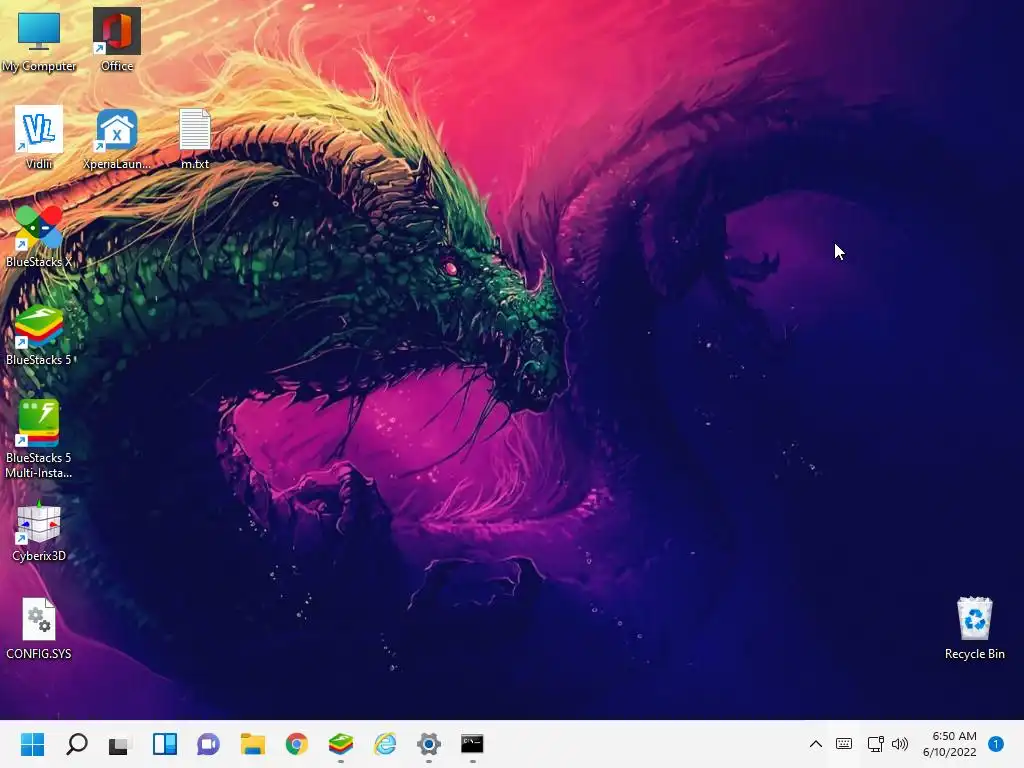This screenshot has width=1024, height=768.
Task: Open the Widgets panel
Action: [x=165, y=744]
